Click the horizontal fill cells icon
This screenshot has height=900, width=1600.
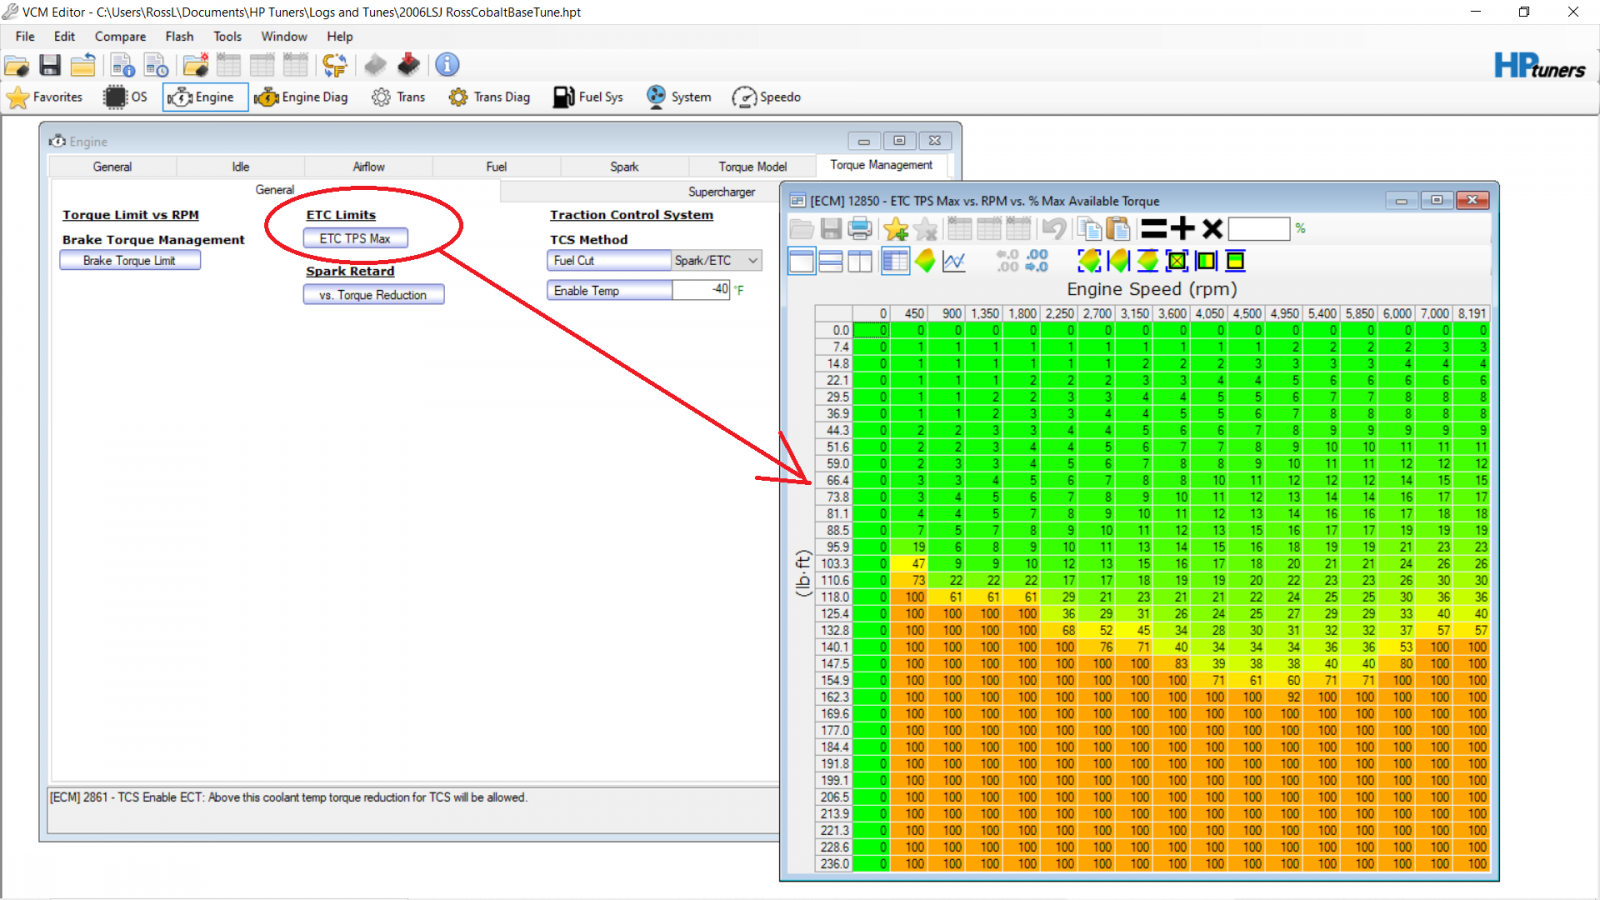pos(1206,261)
